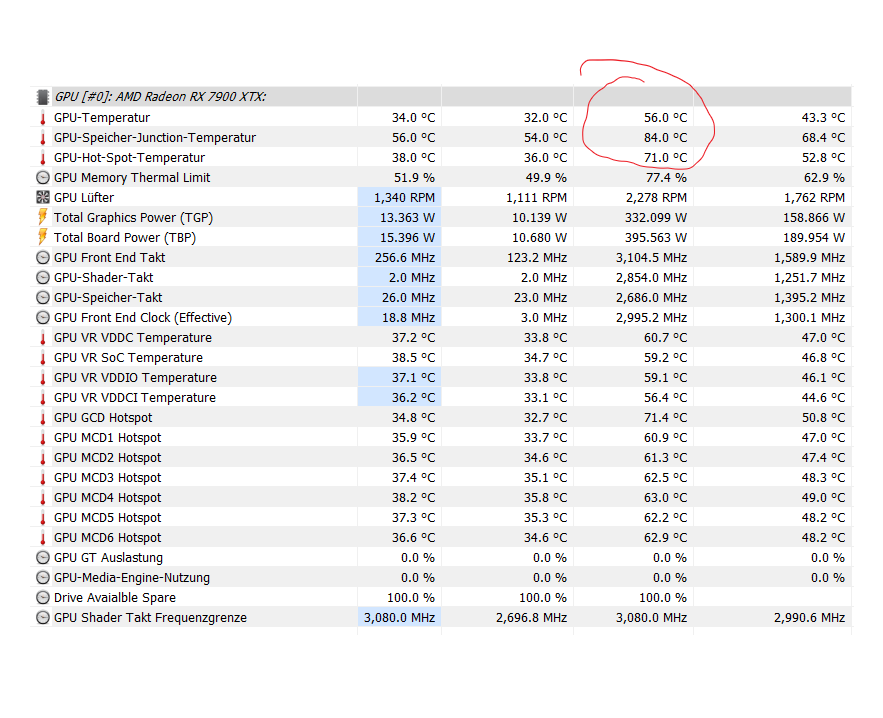Viewport: 883px width, 718px height.
Task: Click the thermometer icon beside GPU-Temperatur
Action: (42, 118)
